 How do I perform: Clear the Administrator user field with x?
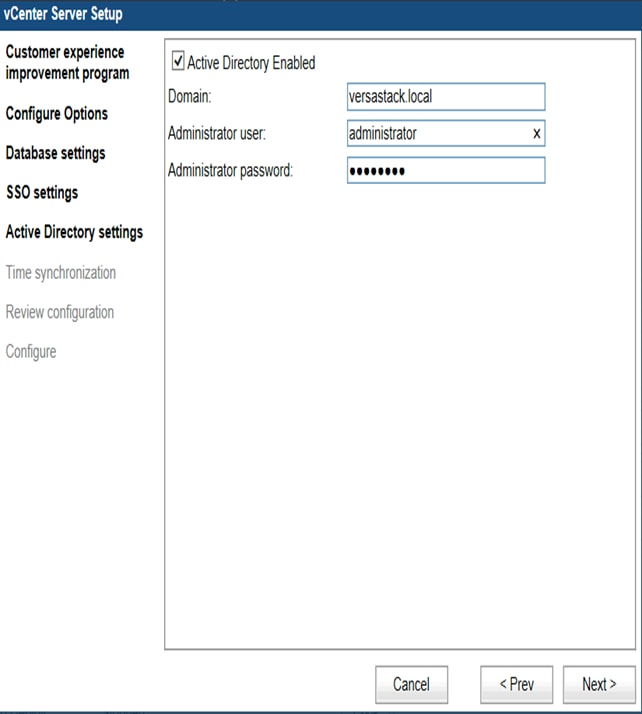pos(537,133)
